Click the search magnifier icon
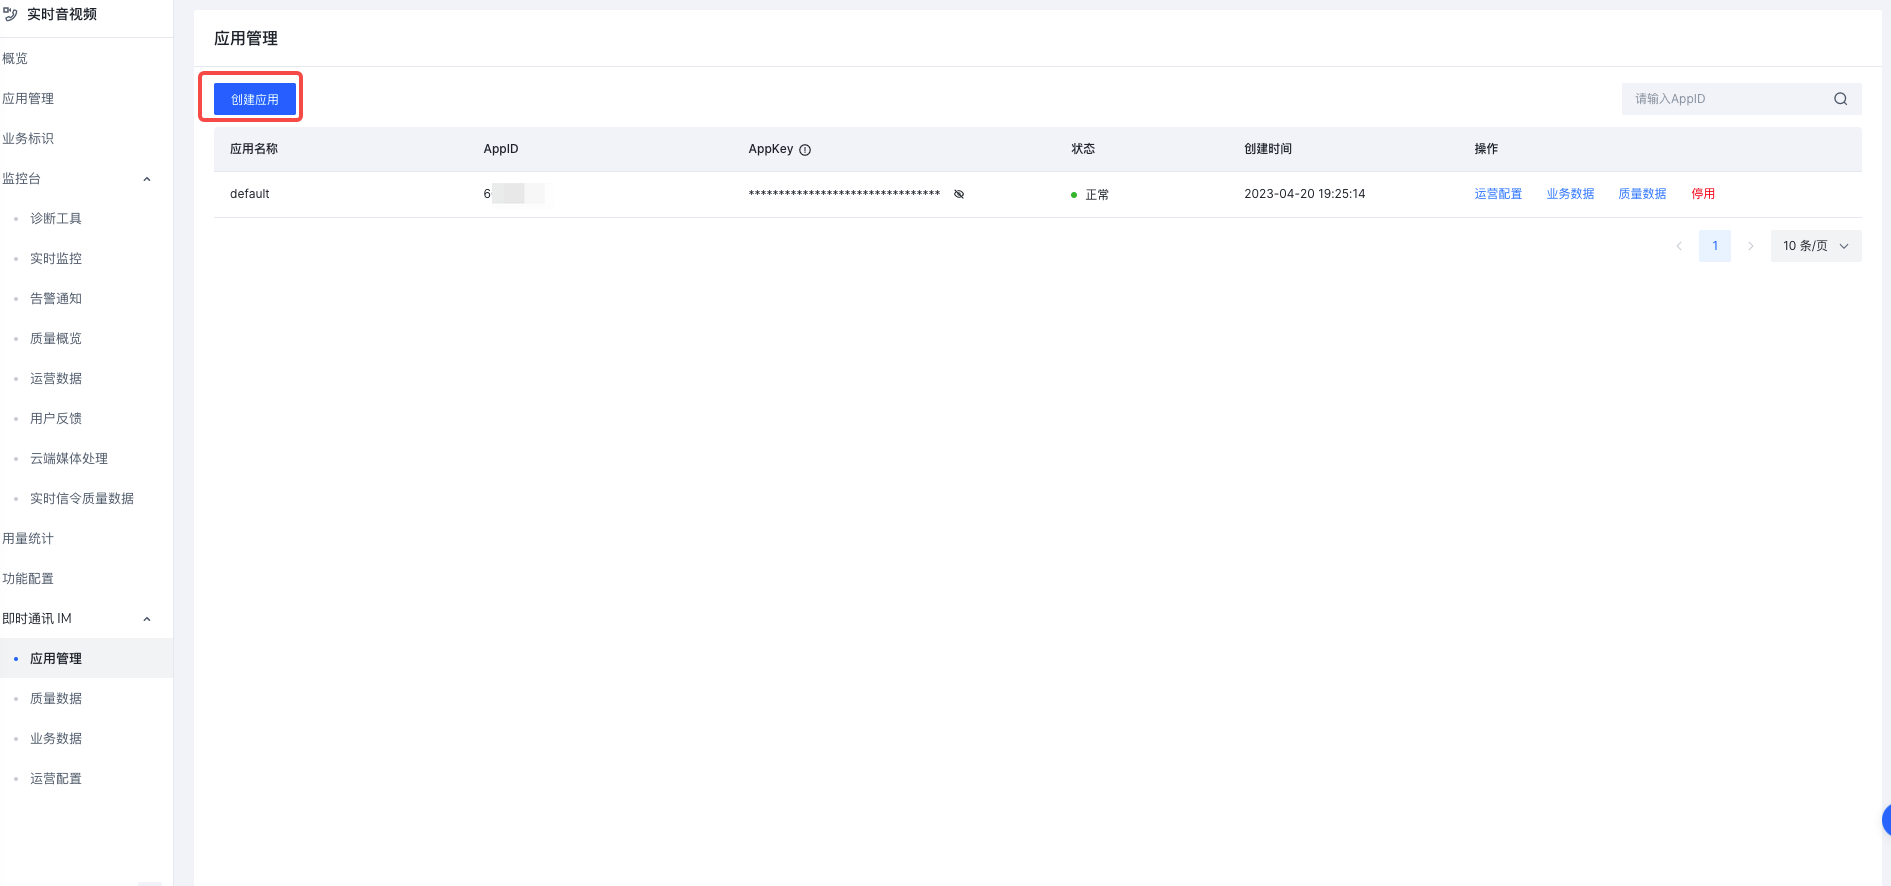Viewport: 1891px width, 886px height. click(x=1840, y=99)
